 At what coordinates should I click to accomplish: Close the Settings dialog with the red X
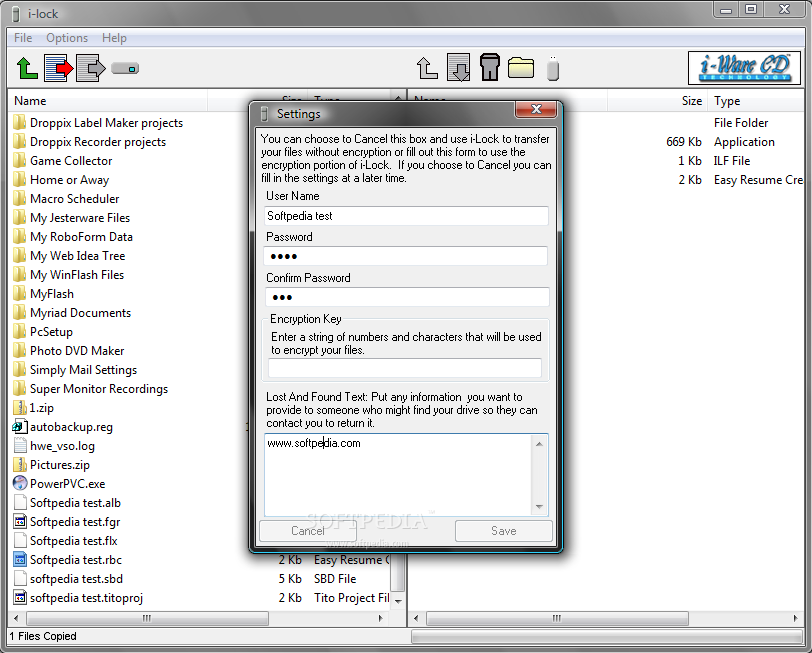click(x=536, y=109)
